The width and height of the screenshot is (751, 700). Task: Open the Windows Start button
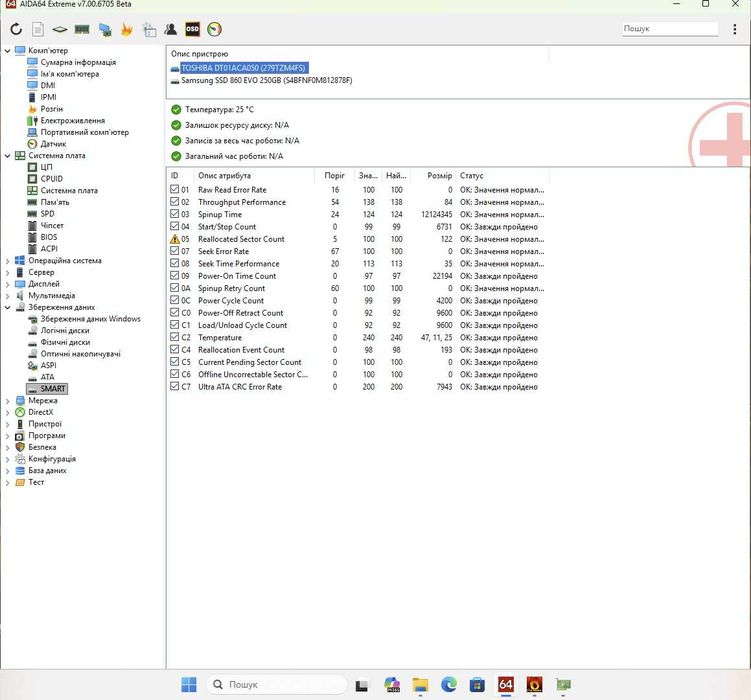tap(189, 684)
